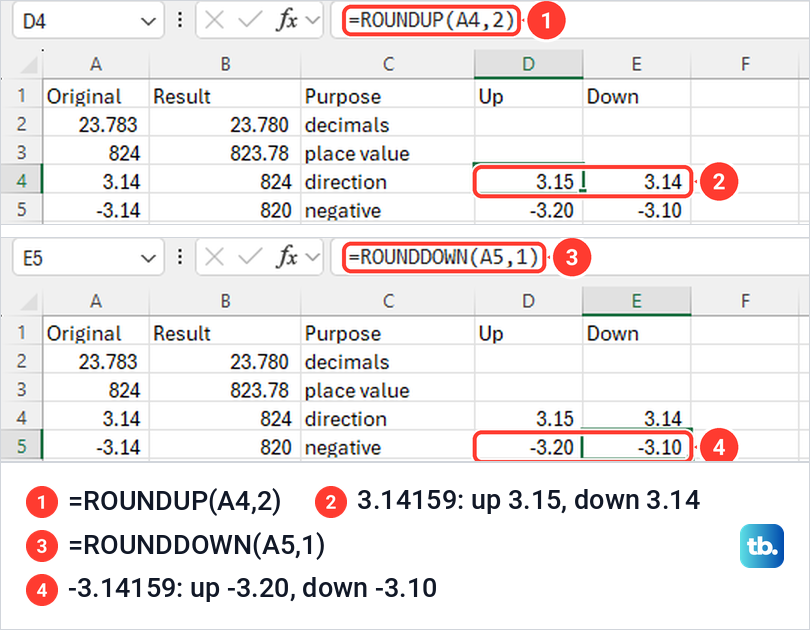This screenshot has width=810, height=630.
Task: Expand the fx dropdown arrow in the D4 formula bar
Action: point(313,21)
